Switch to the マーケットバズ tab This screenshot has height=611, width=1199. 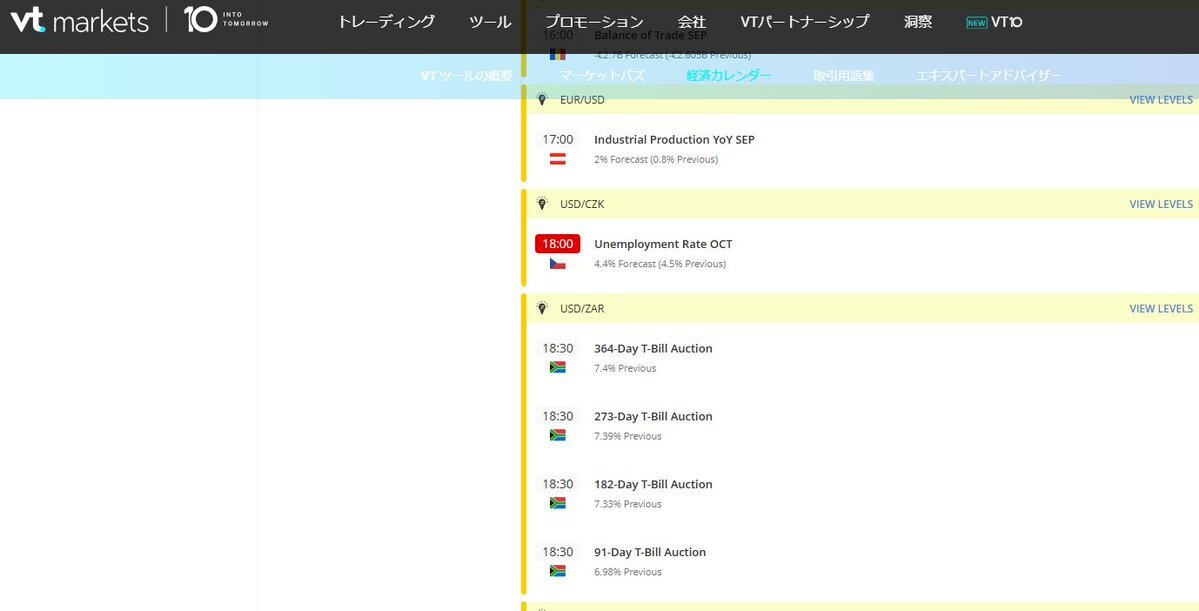tap(602, 76)
